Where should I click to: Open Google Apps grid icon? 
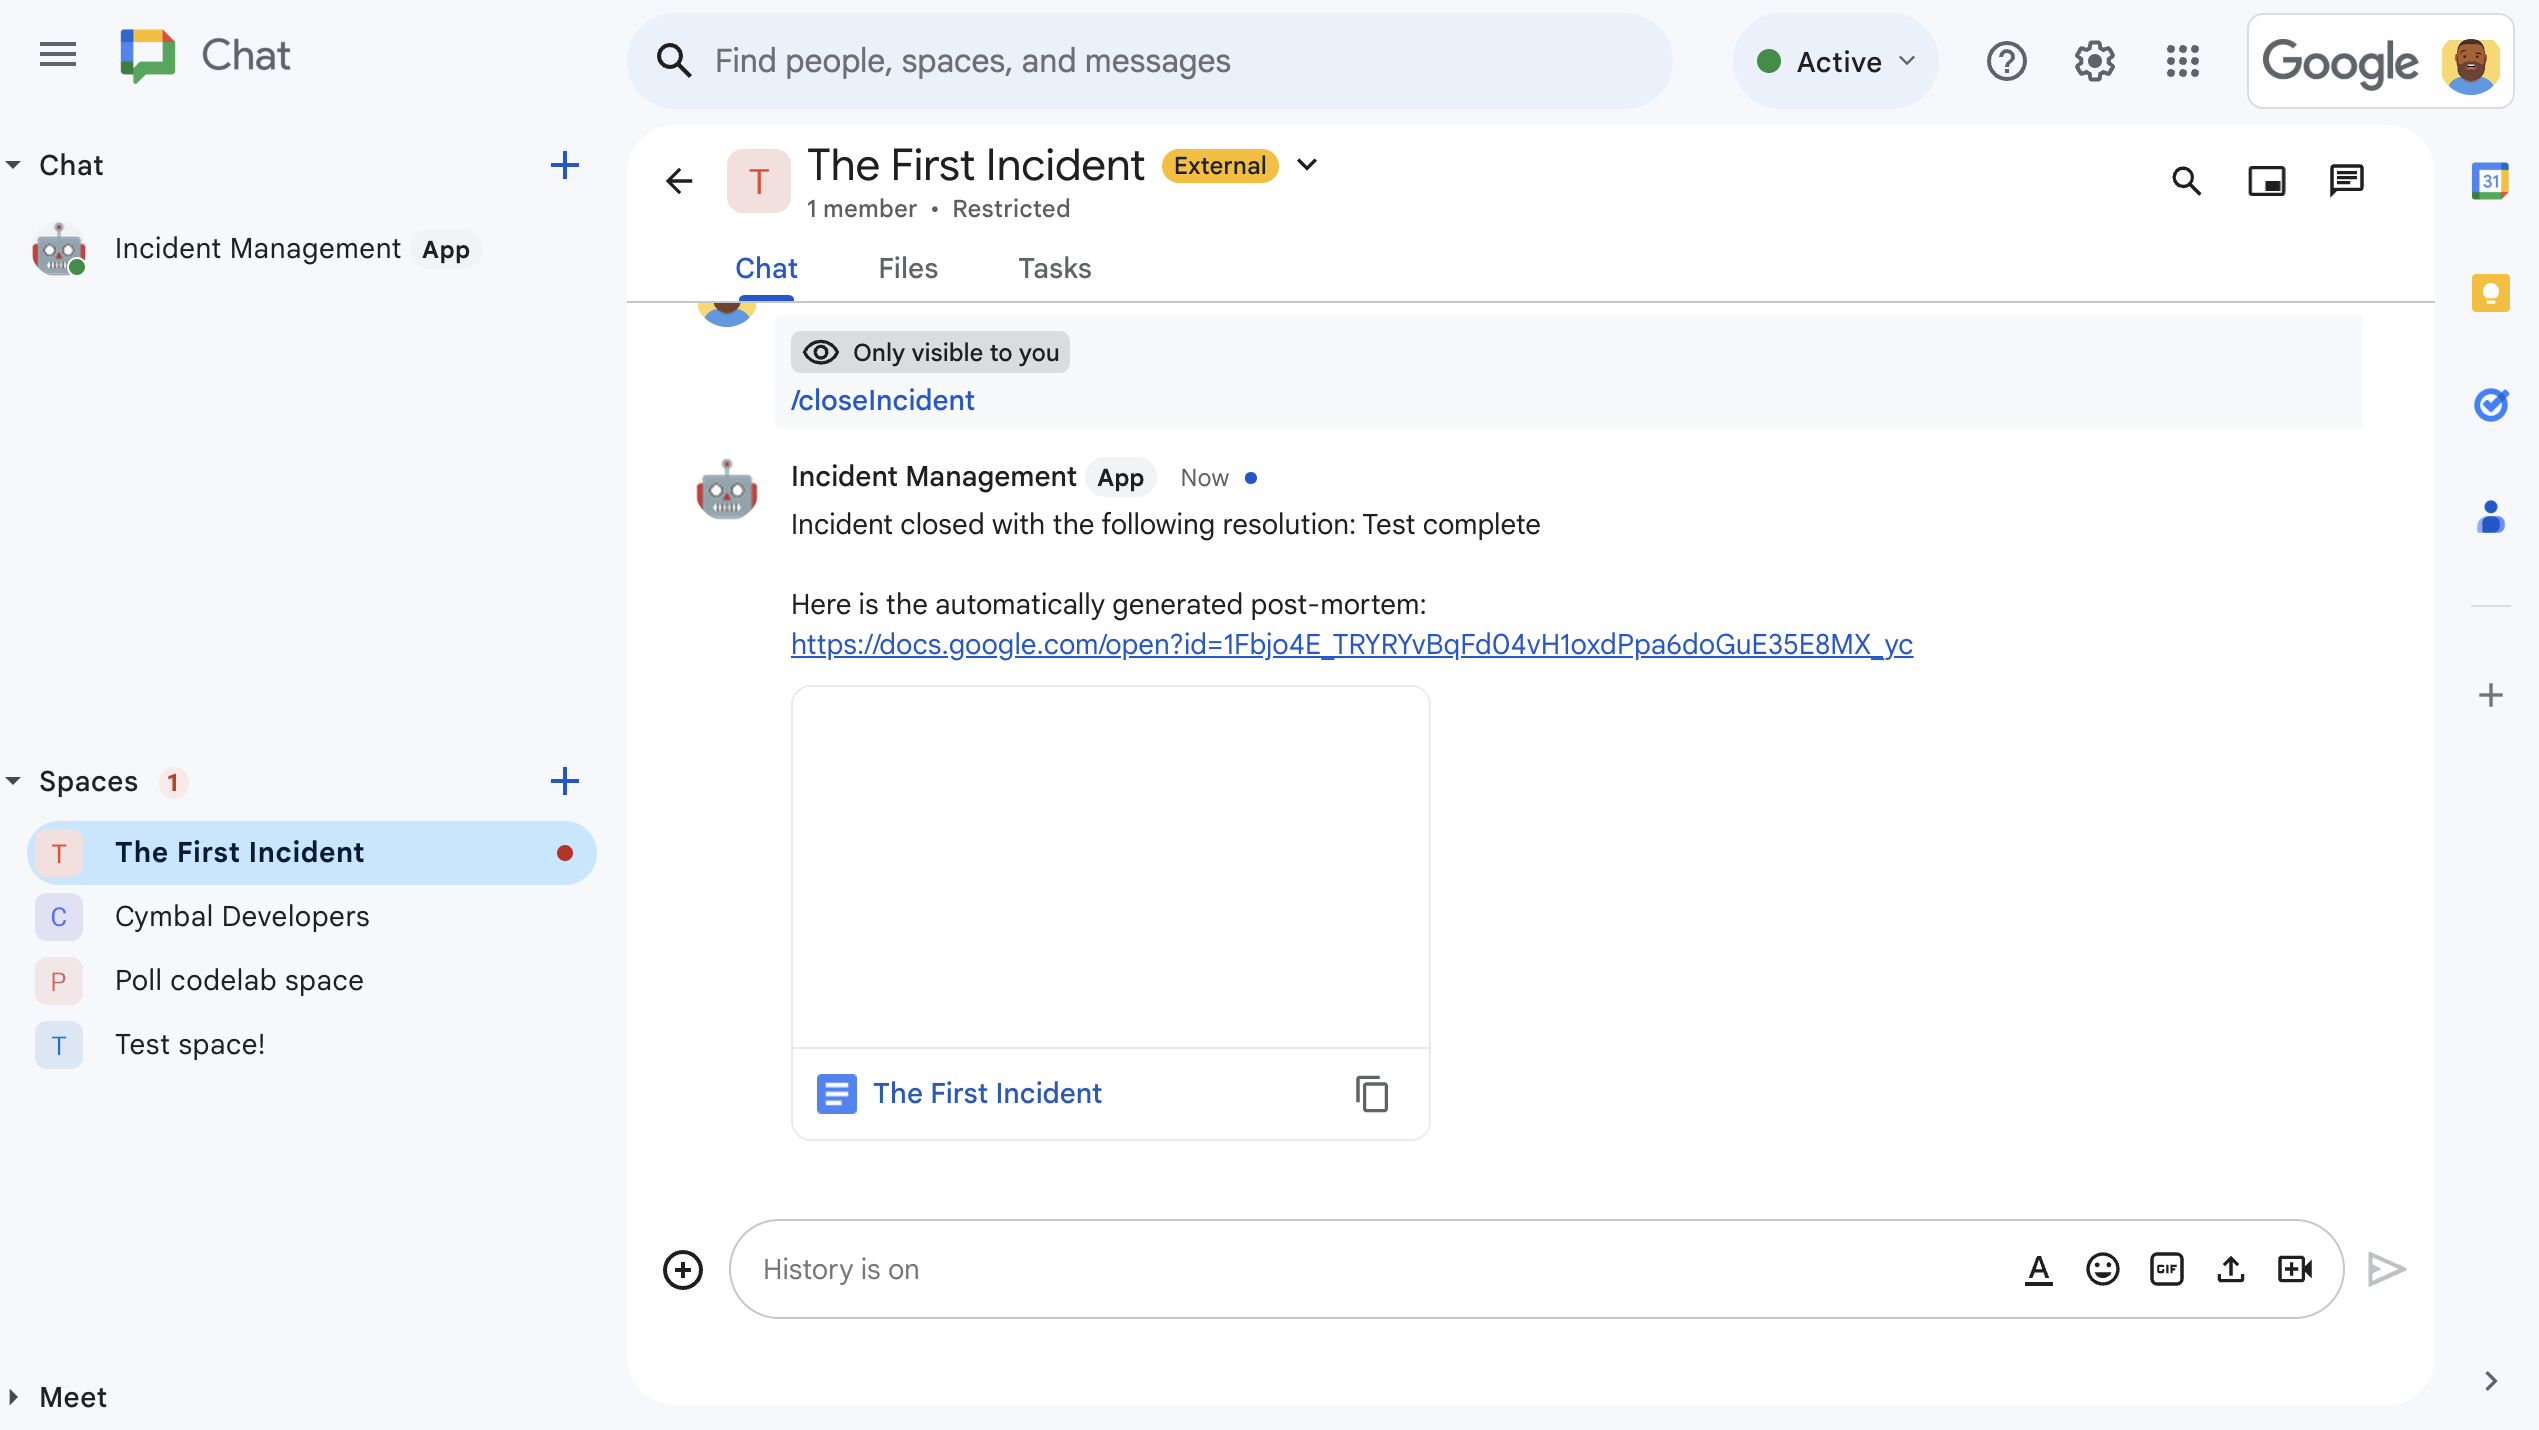pos(2183,61)
